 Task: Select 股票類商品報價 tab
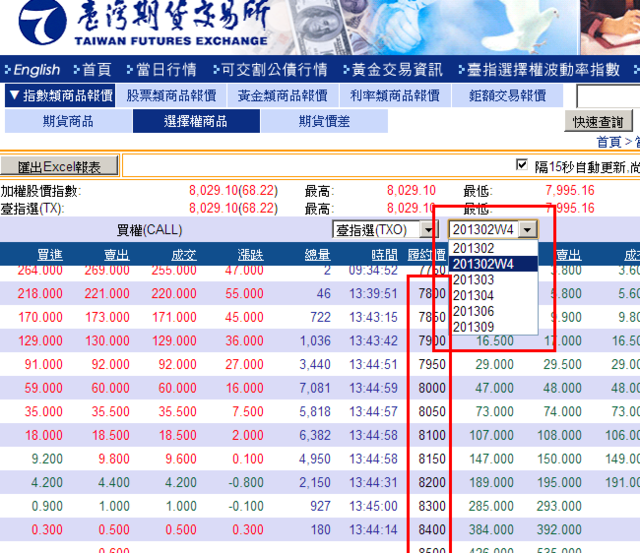171,95
